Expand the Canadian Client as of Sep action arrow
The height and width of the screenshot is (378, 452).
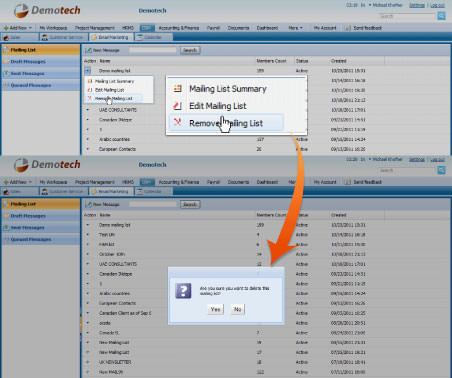tap(88, 313)
